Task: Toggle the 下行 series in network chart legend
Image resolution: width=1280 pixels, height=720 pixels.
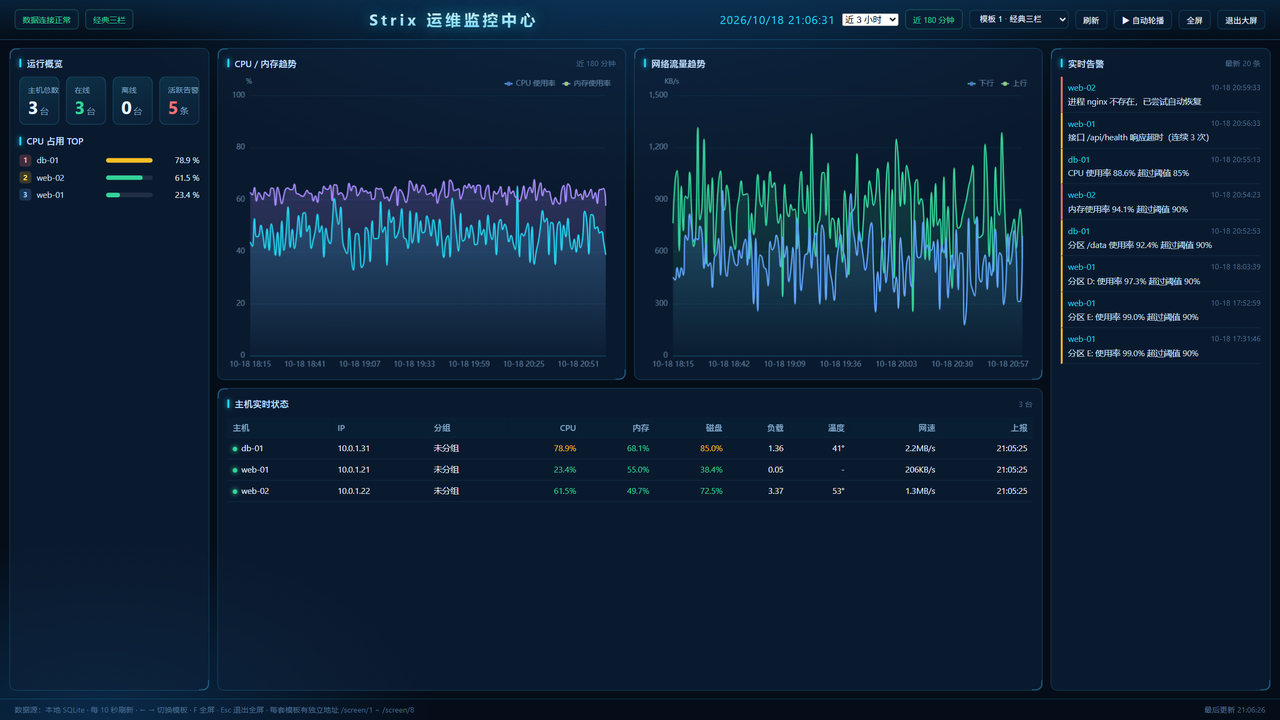Action: (x=981, y=83)
